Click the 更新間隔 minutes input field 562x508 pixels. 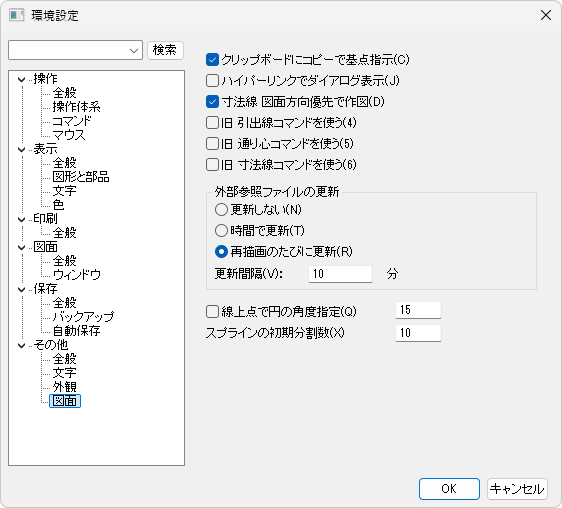(340, 274)
